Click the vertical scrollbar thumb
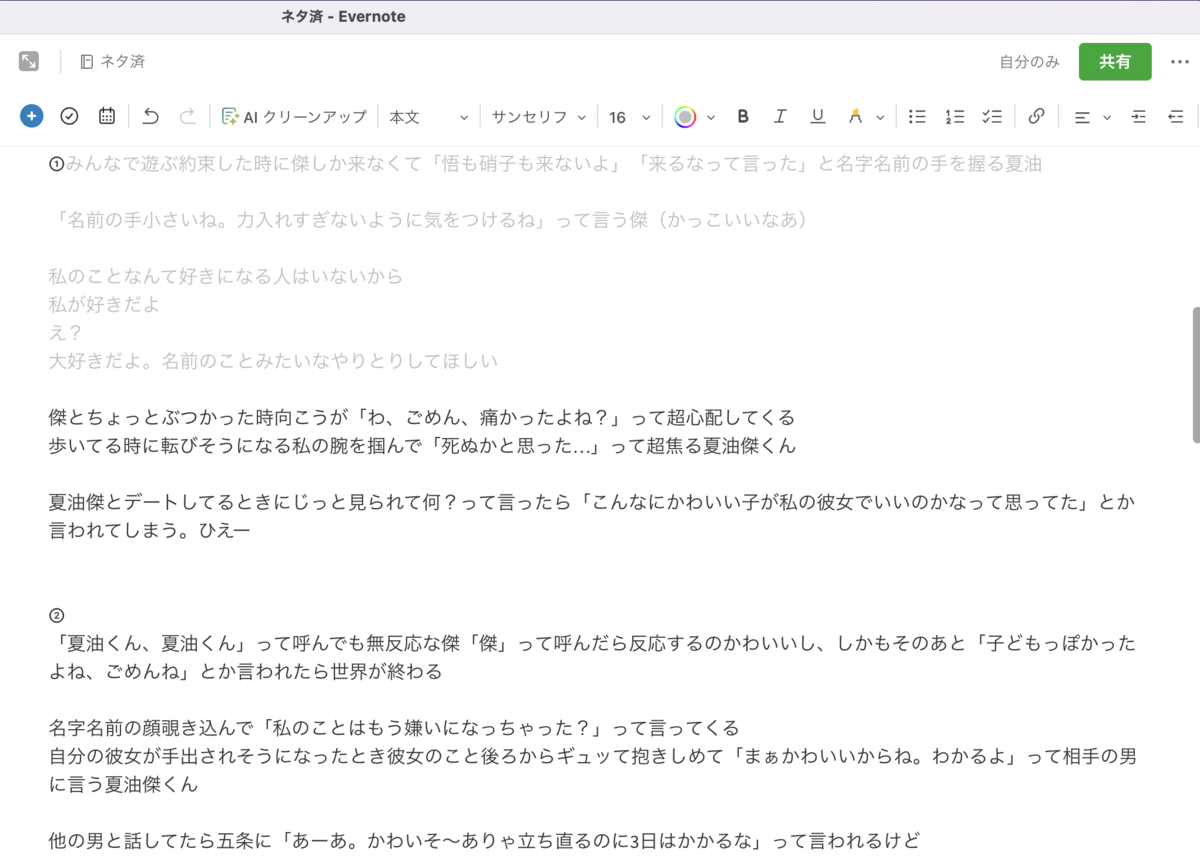1200x862 pixels. click(x=1196, y=374)
